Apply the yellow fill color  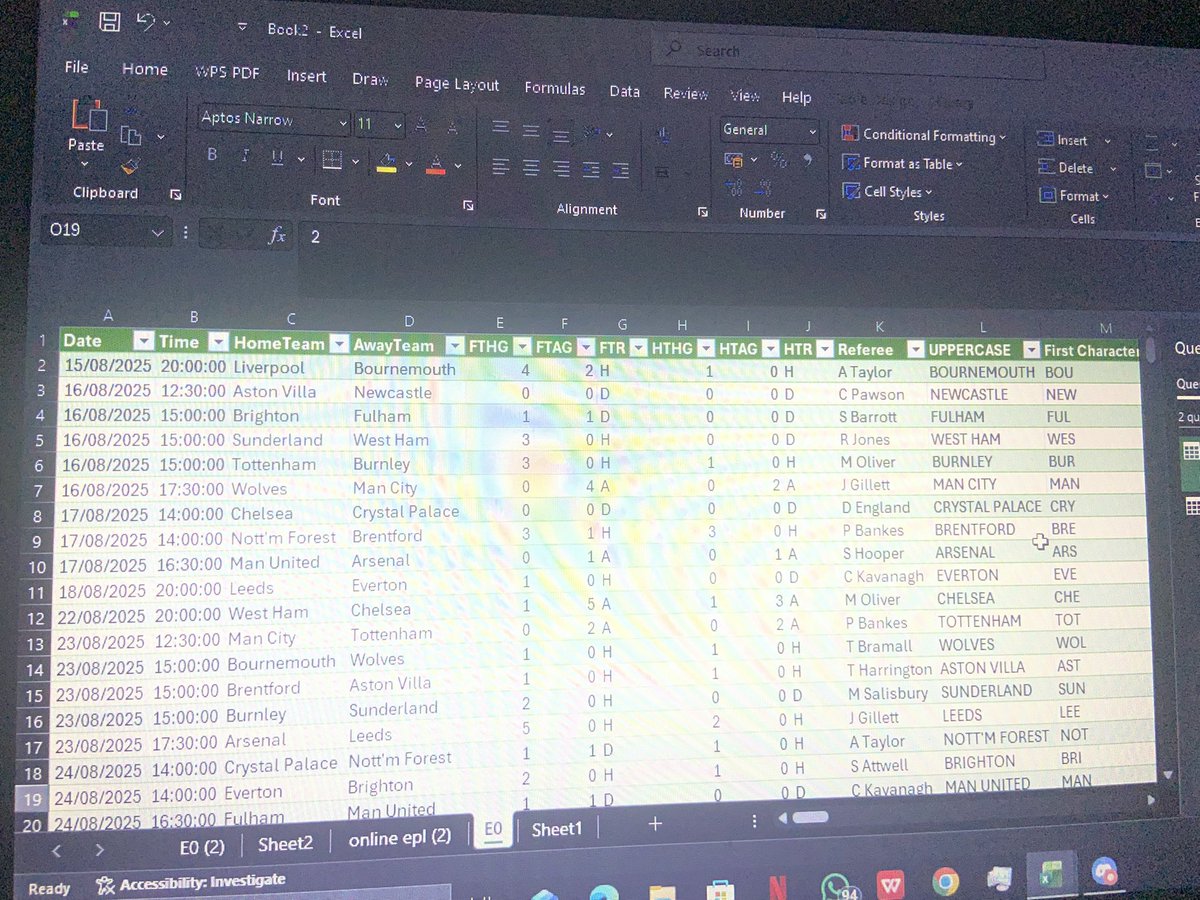point(386,163)
